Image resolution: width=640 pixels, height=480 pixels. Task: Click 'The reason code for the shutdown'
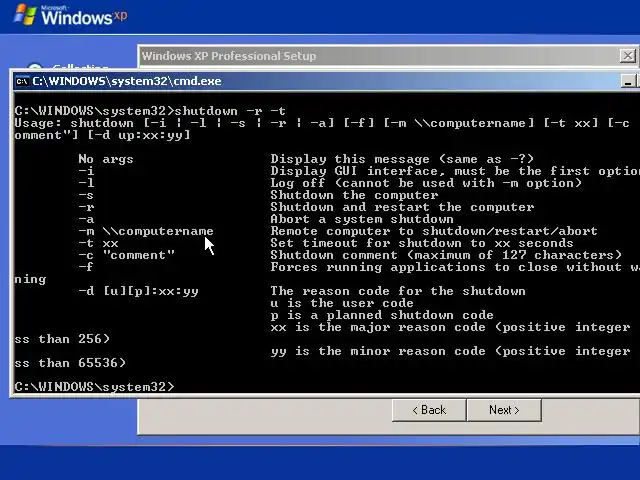coord(398,291)
